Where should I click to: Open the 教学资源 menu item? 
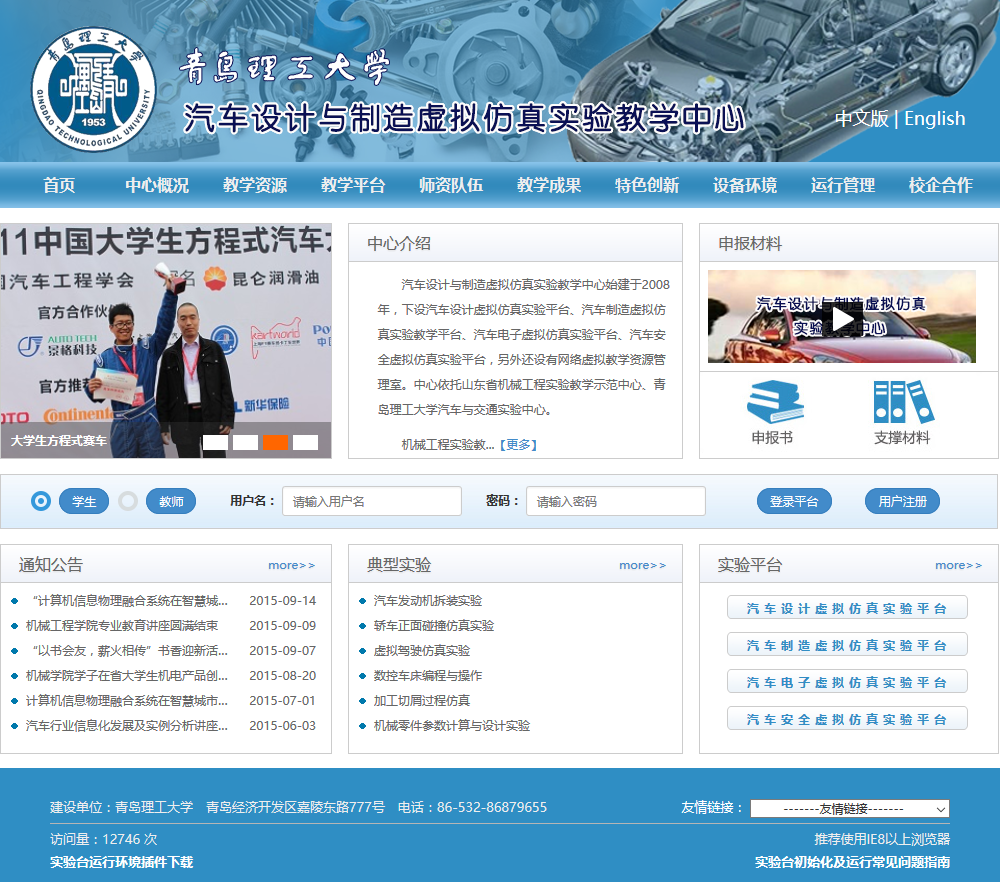(x=255, y=185)
